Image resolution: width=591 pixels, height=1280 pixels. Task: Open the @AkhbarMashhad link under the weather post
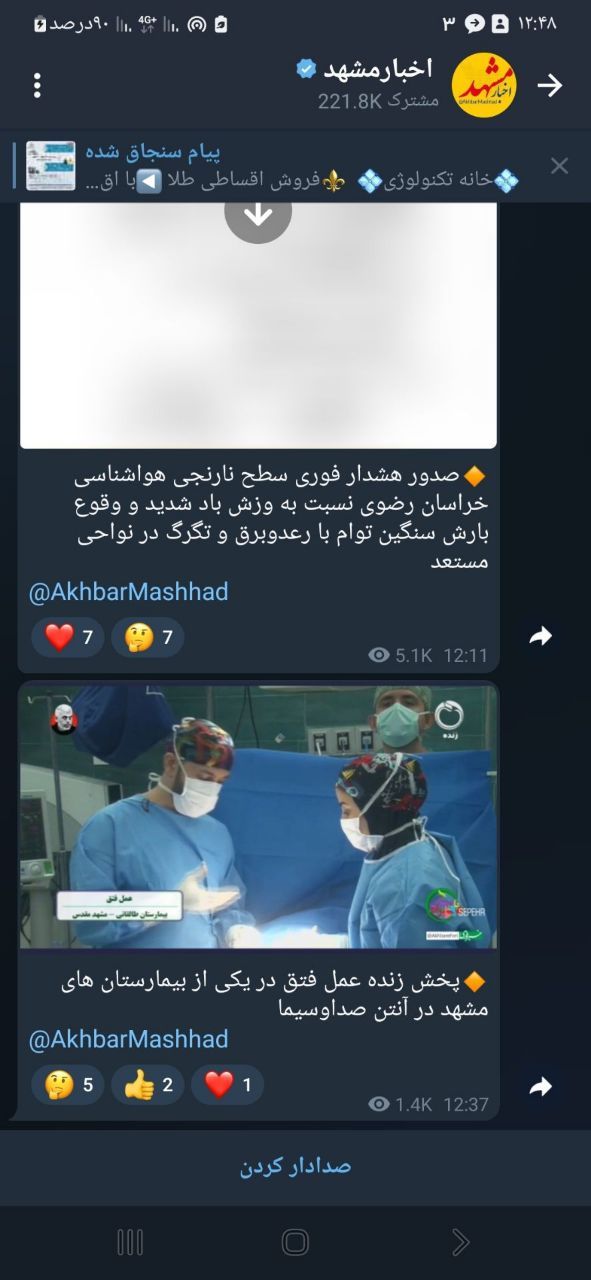[x=128, y=592]
